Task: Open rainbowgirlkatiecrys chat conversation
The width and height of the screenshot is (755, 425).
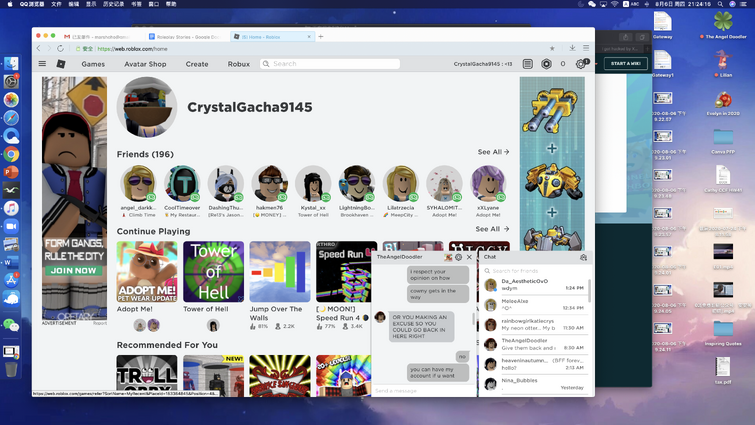Action: tap(535, 324)
